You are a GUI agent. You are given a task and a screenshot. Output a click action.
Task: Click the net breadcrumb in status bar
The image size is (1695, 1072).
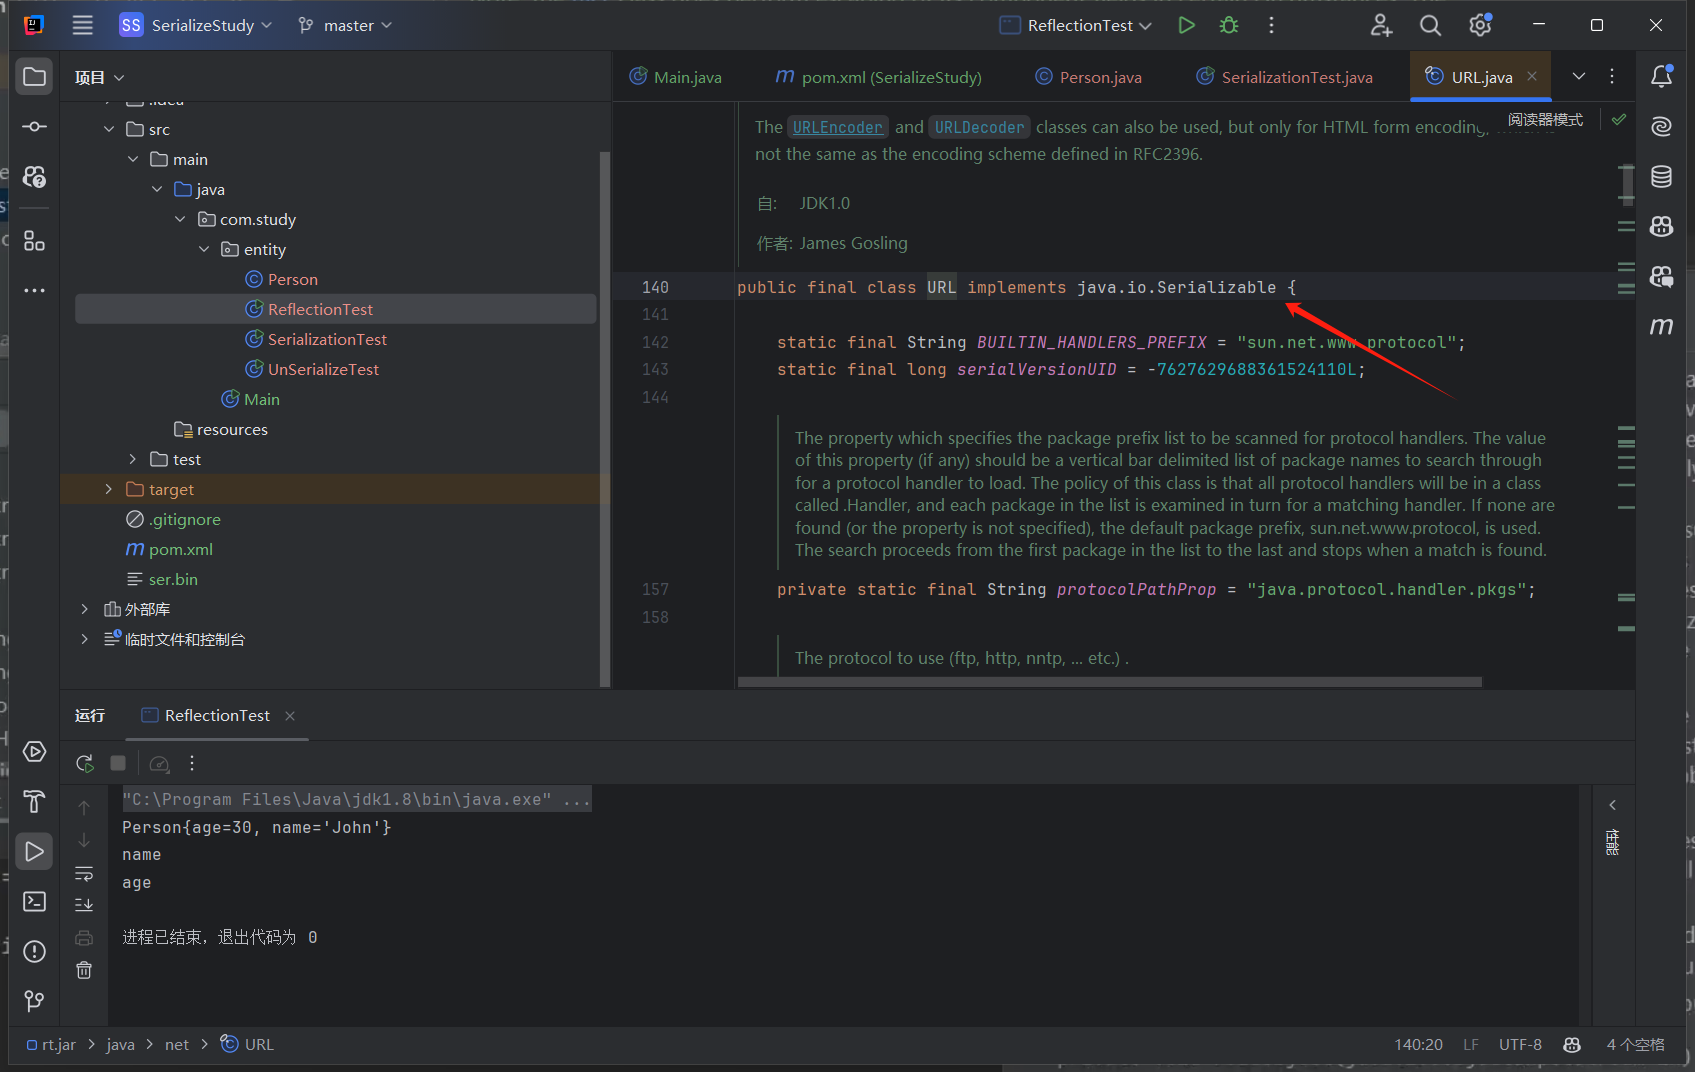click(x=177, y=1044)
